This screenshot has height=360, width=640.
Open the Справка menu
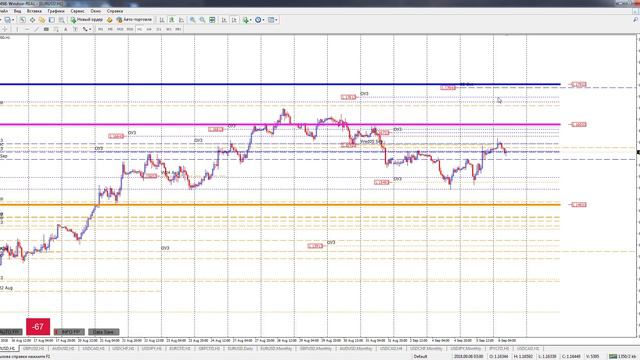[x=115, y=11]
